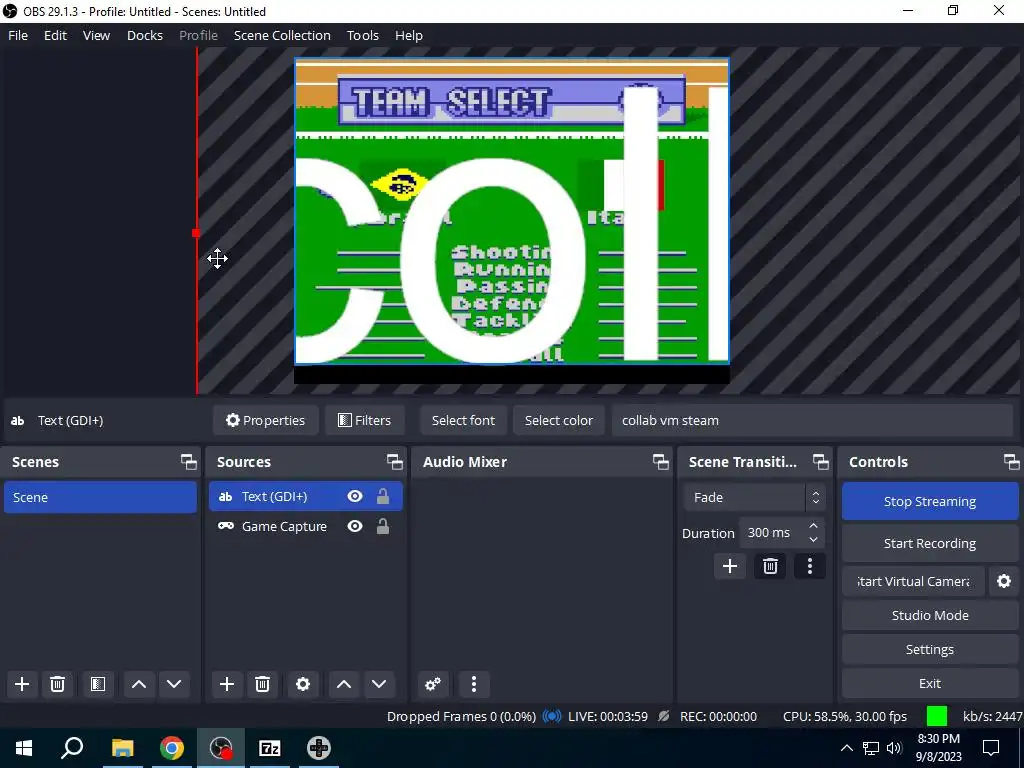Open Chrome from the taskbar
Viewport: 1024px width, 768px height.
[172, 748]
